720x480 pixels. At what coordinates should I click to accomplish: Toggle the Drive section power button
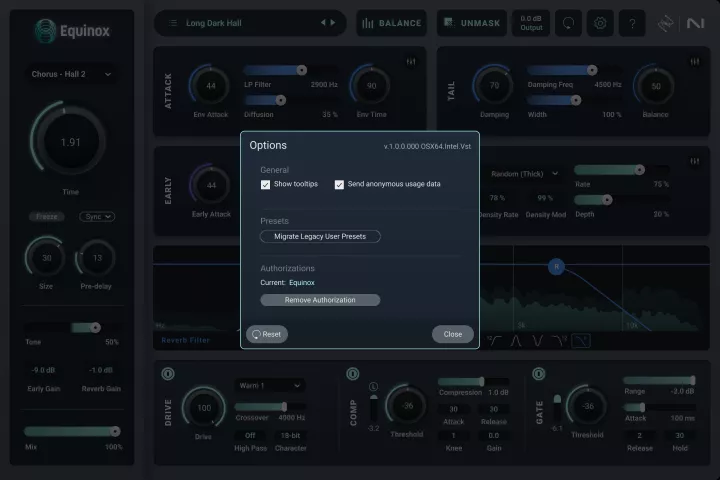(x=168, y=374)
